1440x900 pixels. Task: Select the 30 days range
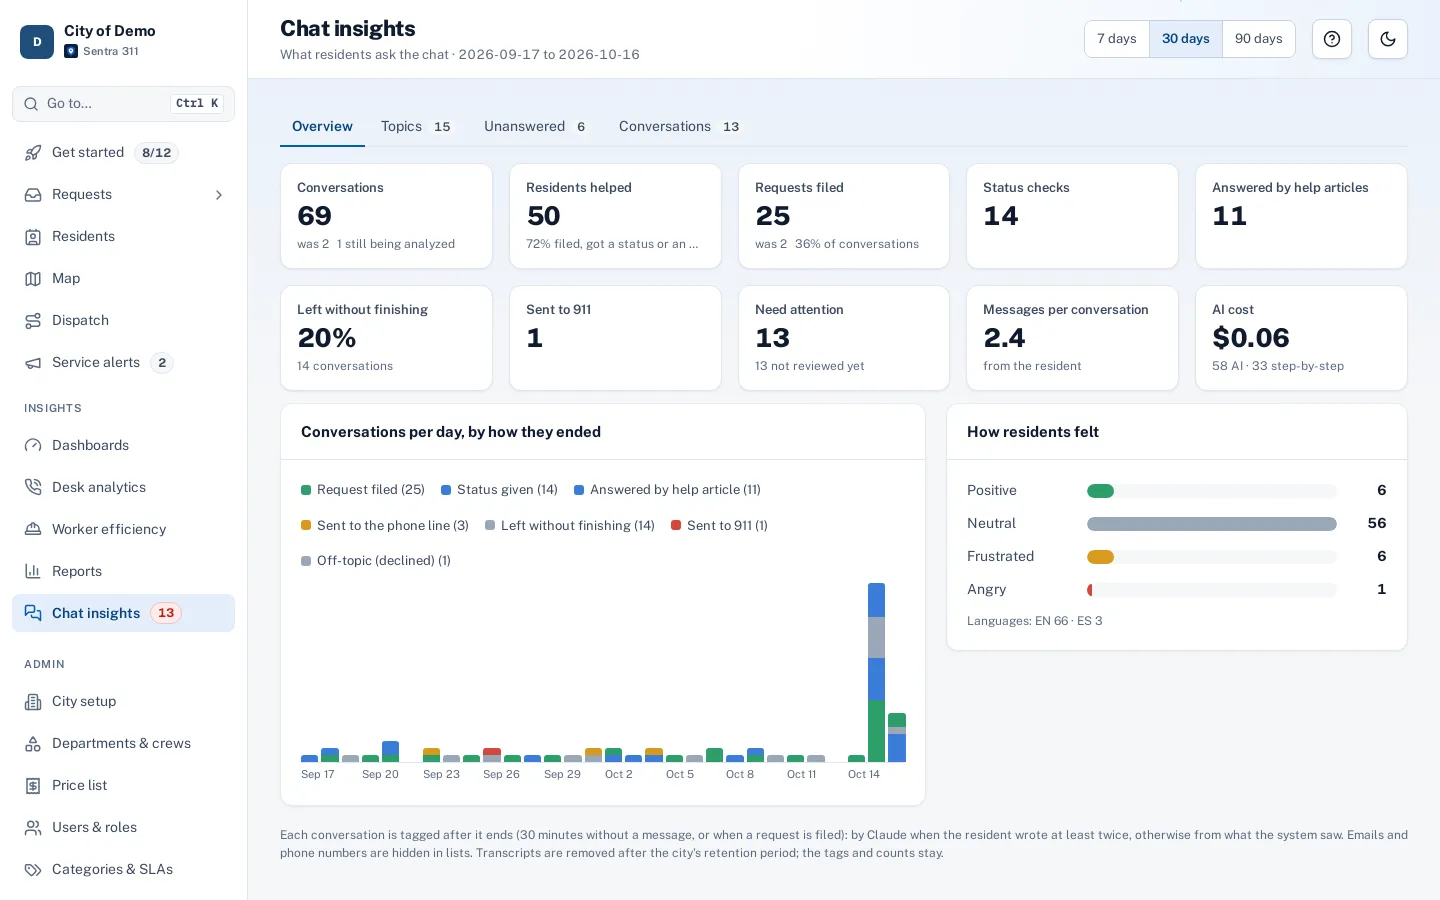[x=1186, y=39]
